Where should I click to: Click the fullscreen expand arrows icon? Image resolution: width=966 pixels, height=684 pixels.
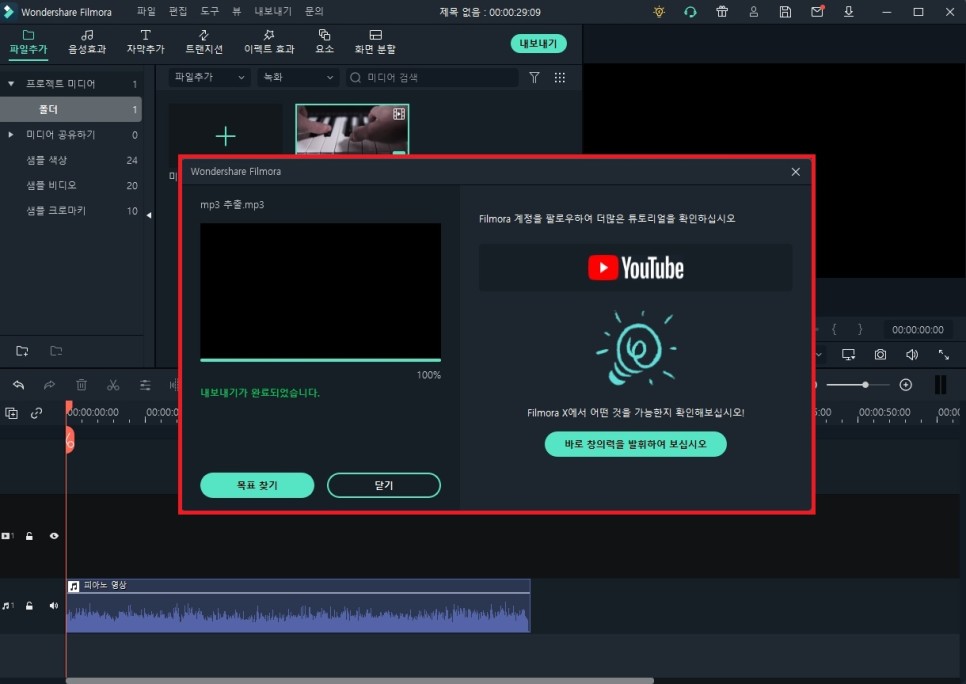[943, 354]
